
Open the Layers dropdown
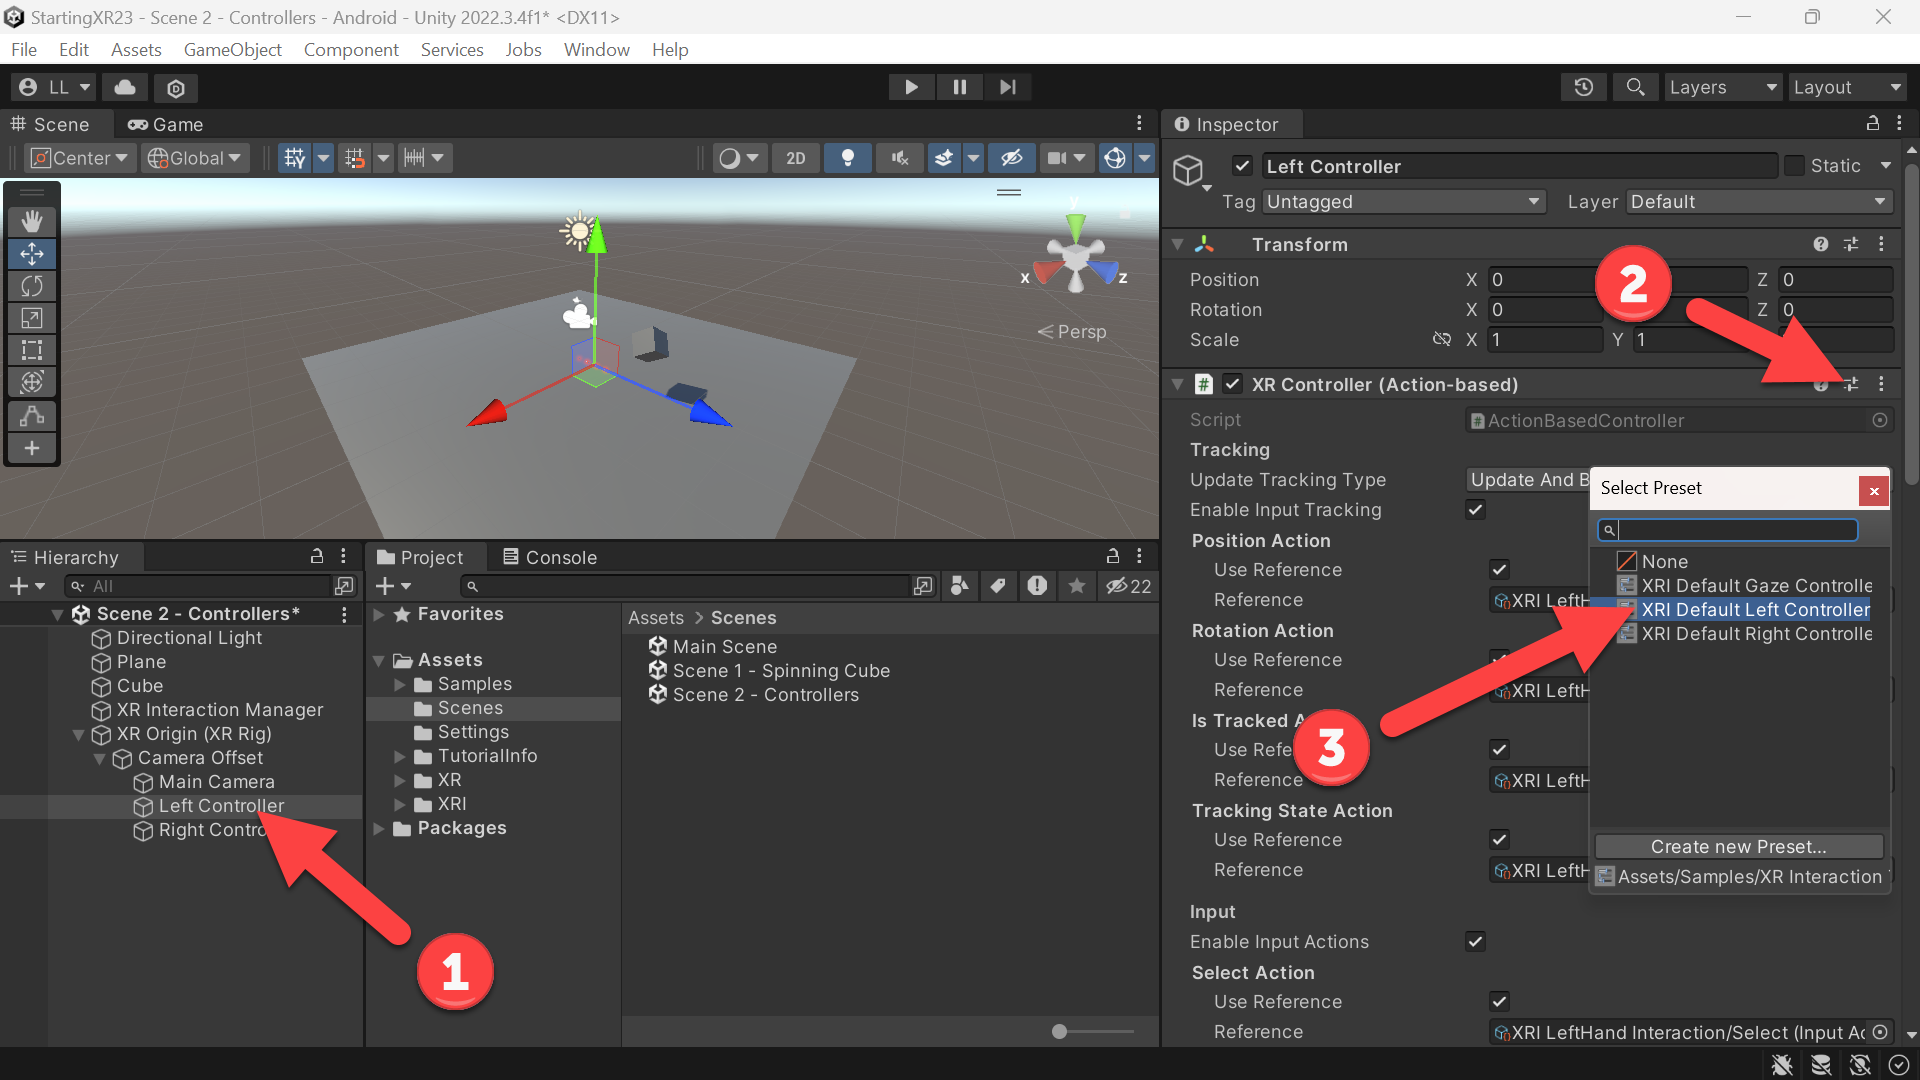tap(1722, 87)
